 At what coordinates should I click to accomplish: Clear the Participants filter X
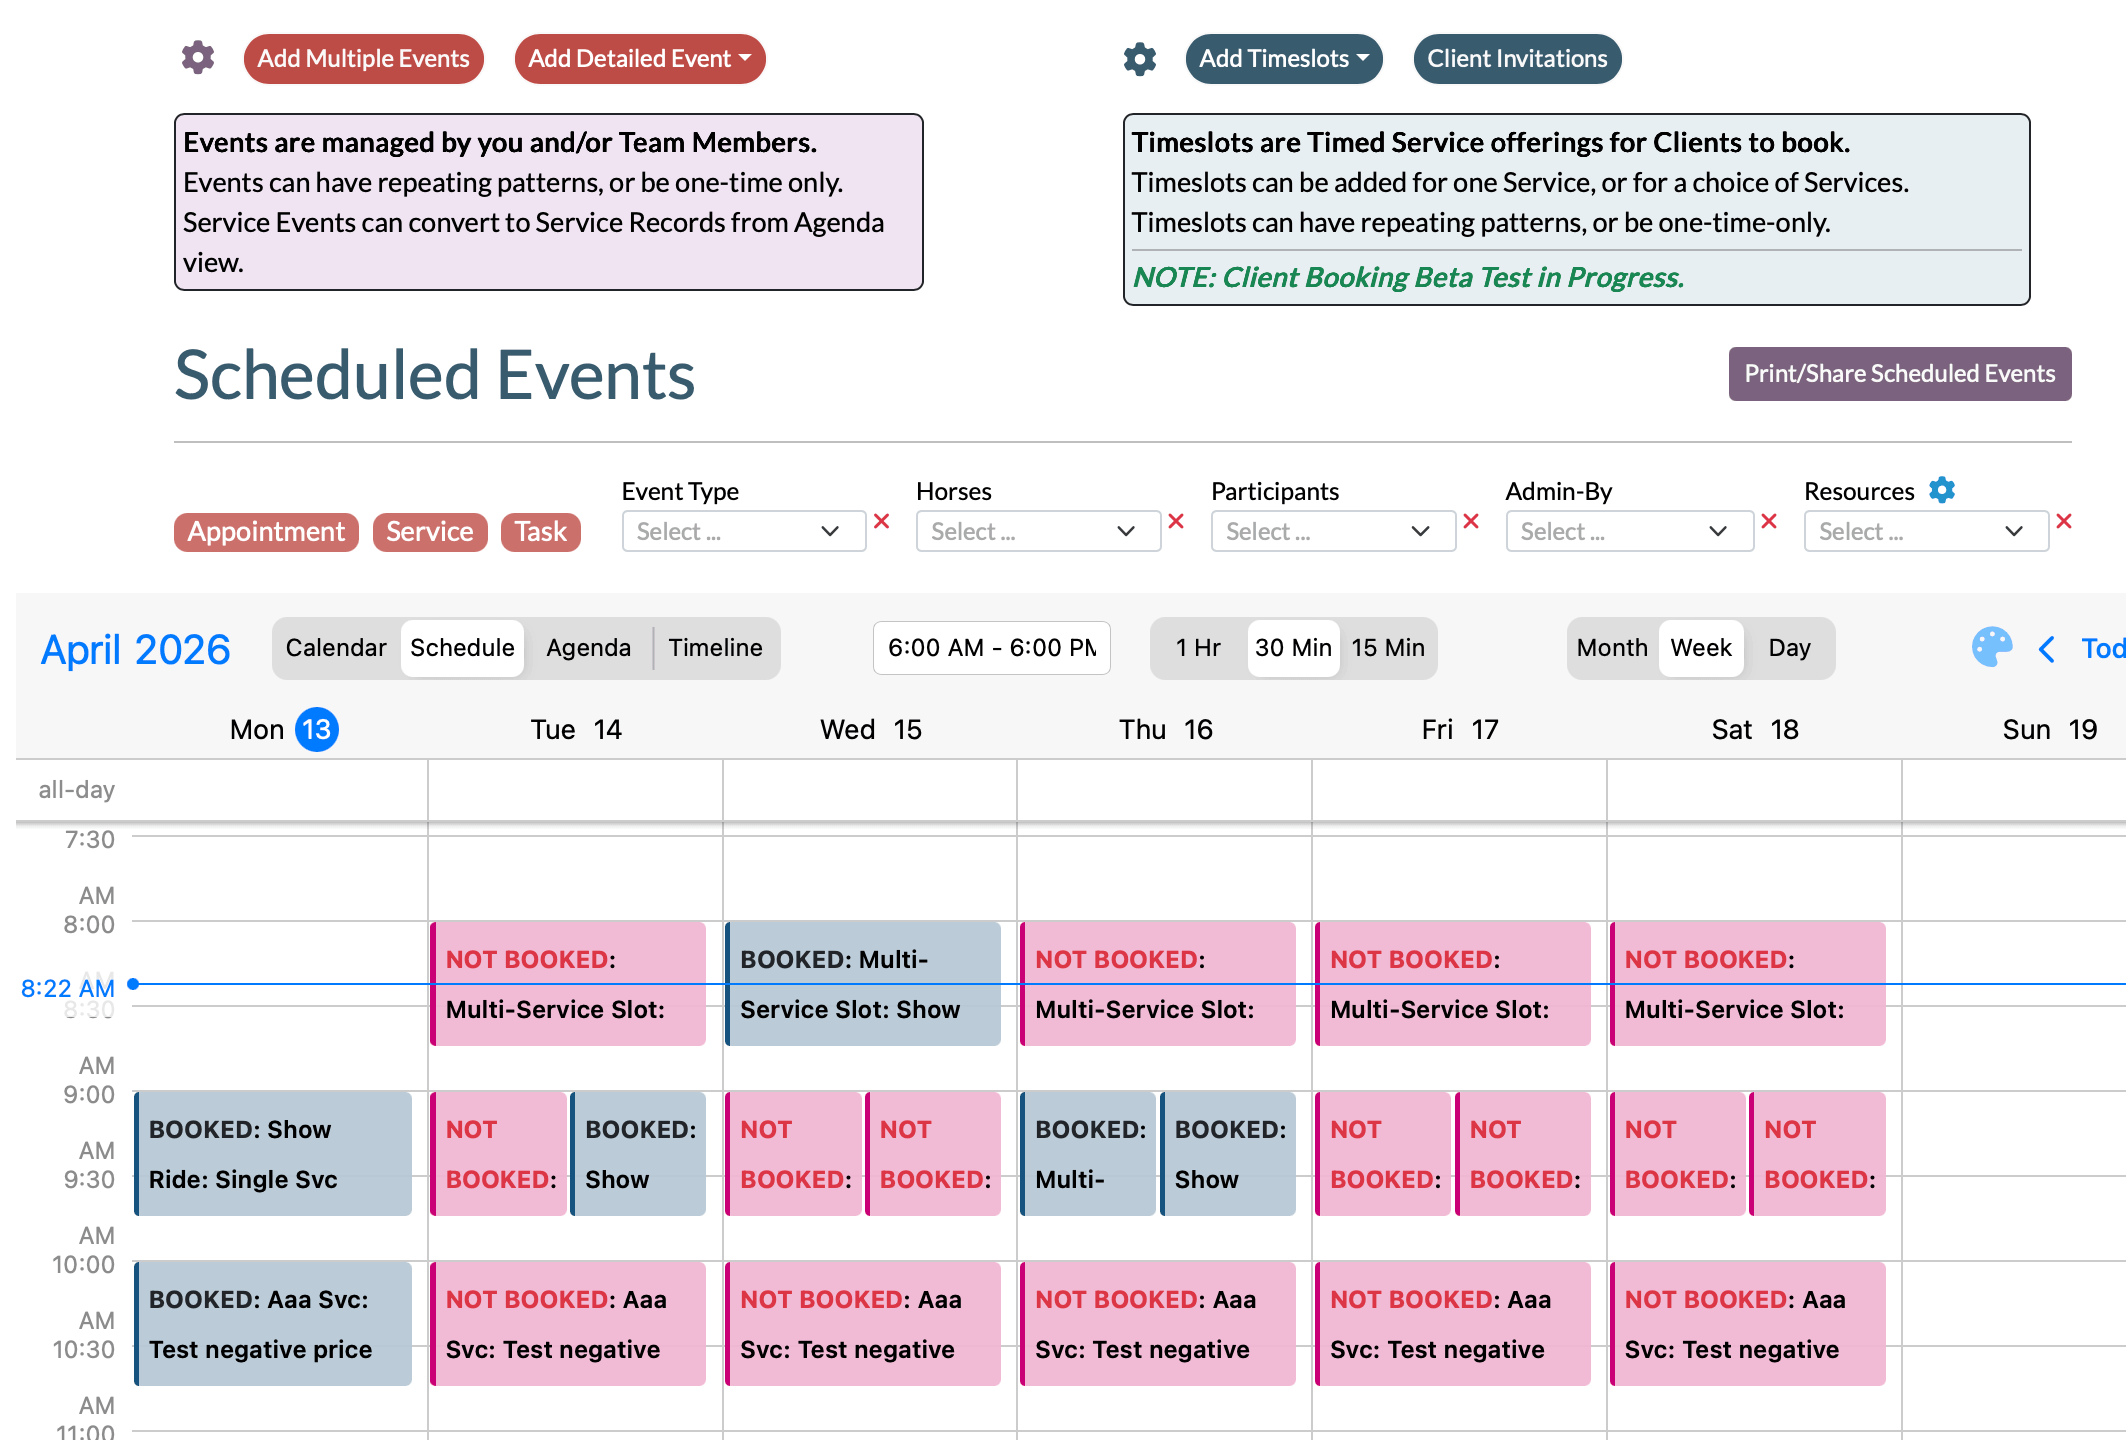[1471, 521]
